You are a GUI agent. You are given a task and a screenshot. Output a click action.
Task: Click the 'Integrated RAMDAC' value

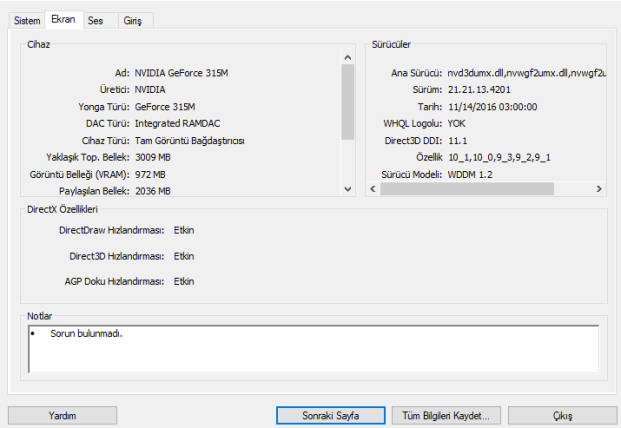[x=177, y=124]
